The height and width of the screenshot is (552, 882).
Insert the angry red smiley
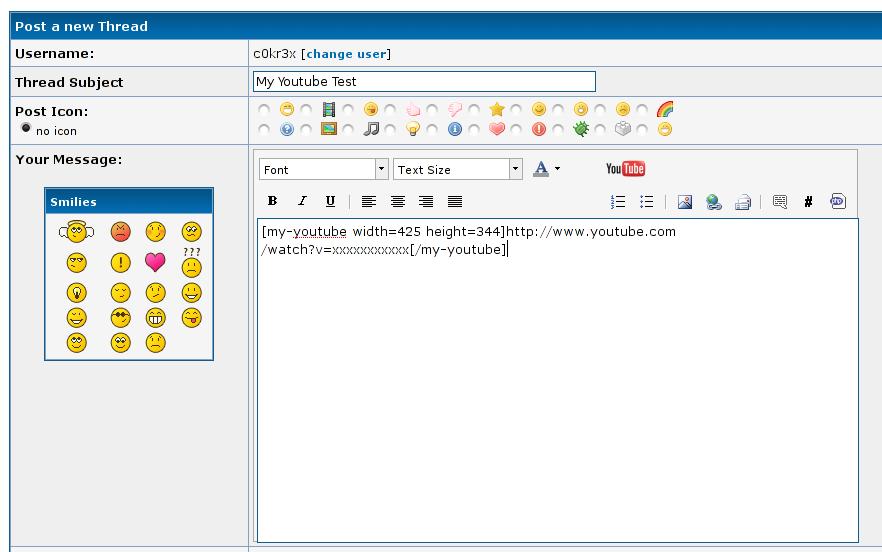[120, 231]
